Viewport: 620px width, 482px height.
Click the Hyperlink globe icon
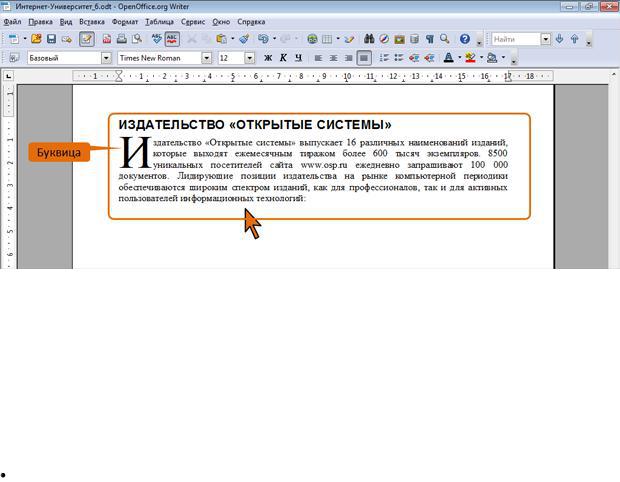pyautogui.click(x=312, y=39)
